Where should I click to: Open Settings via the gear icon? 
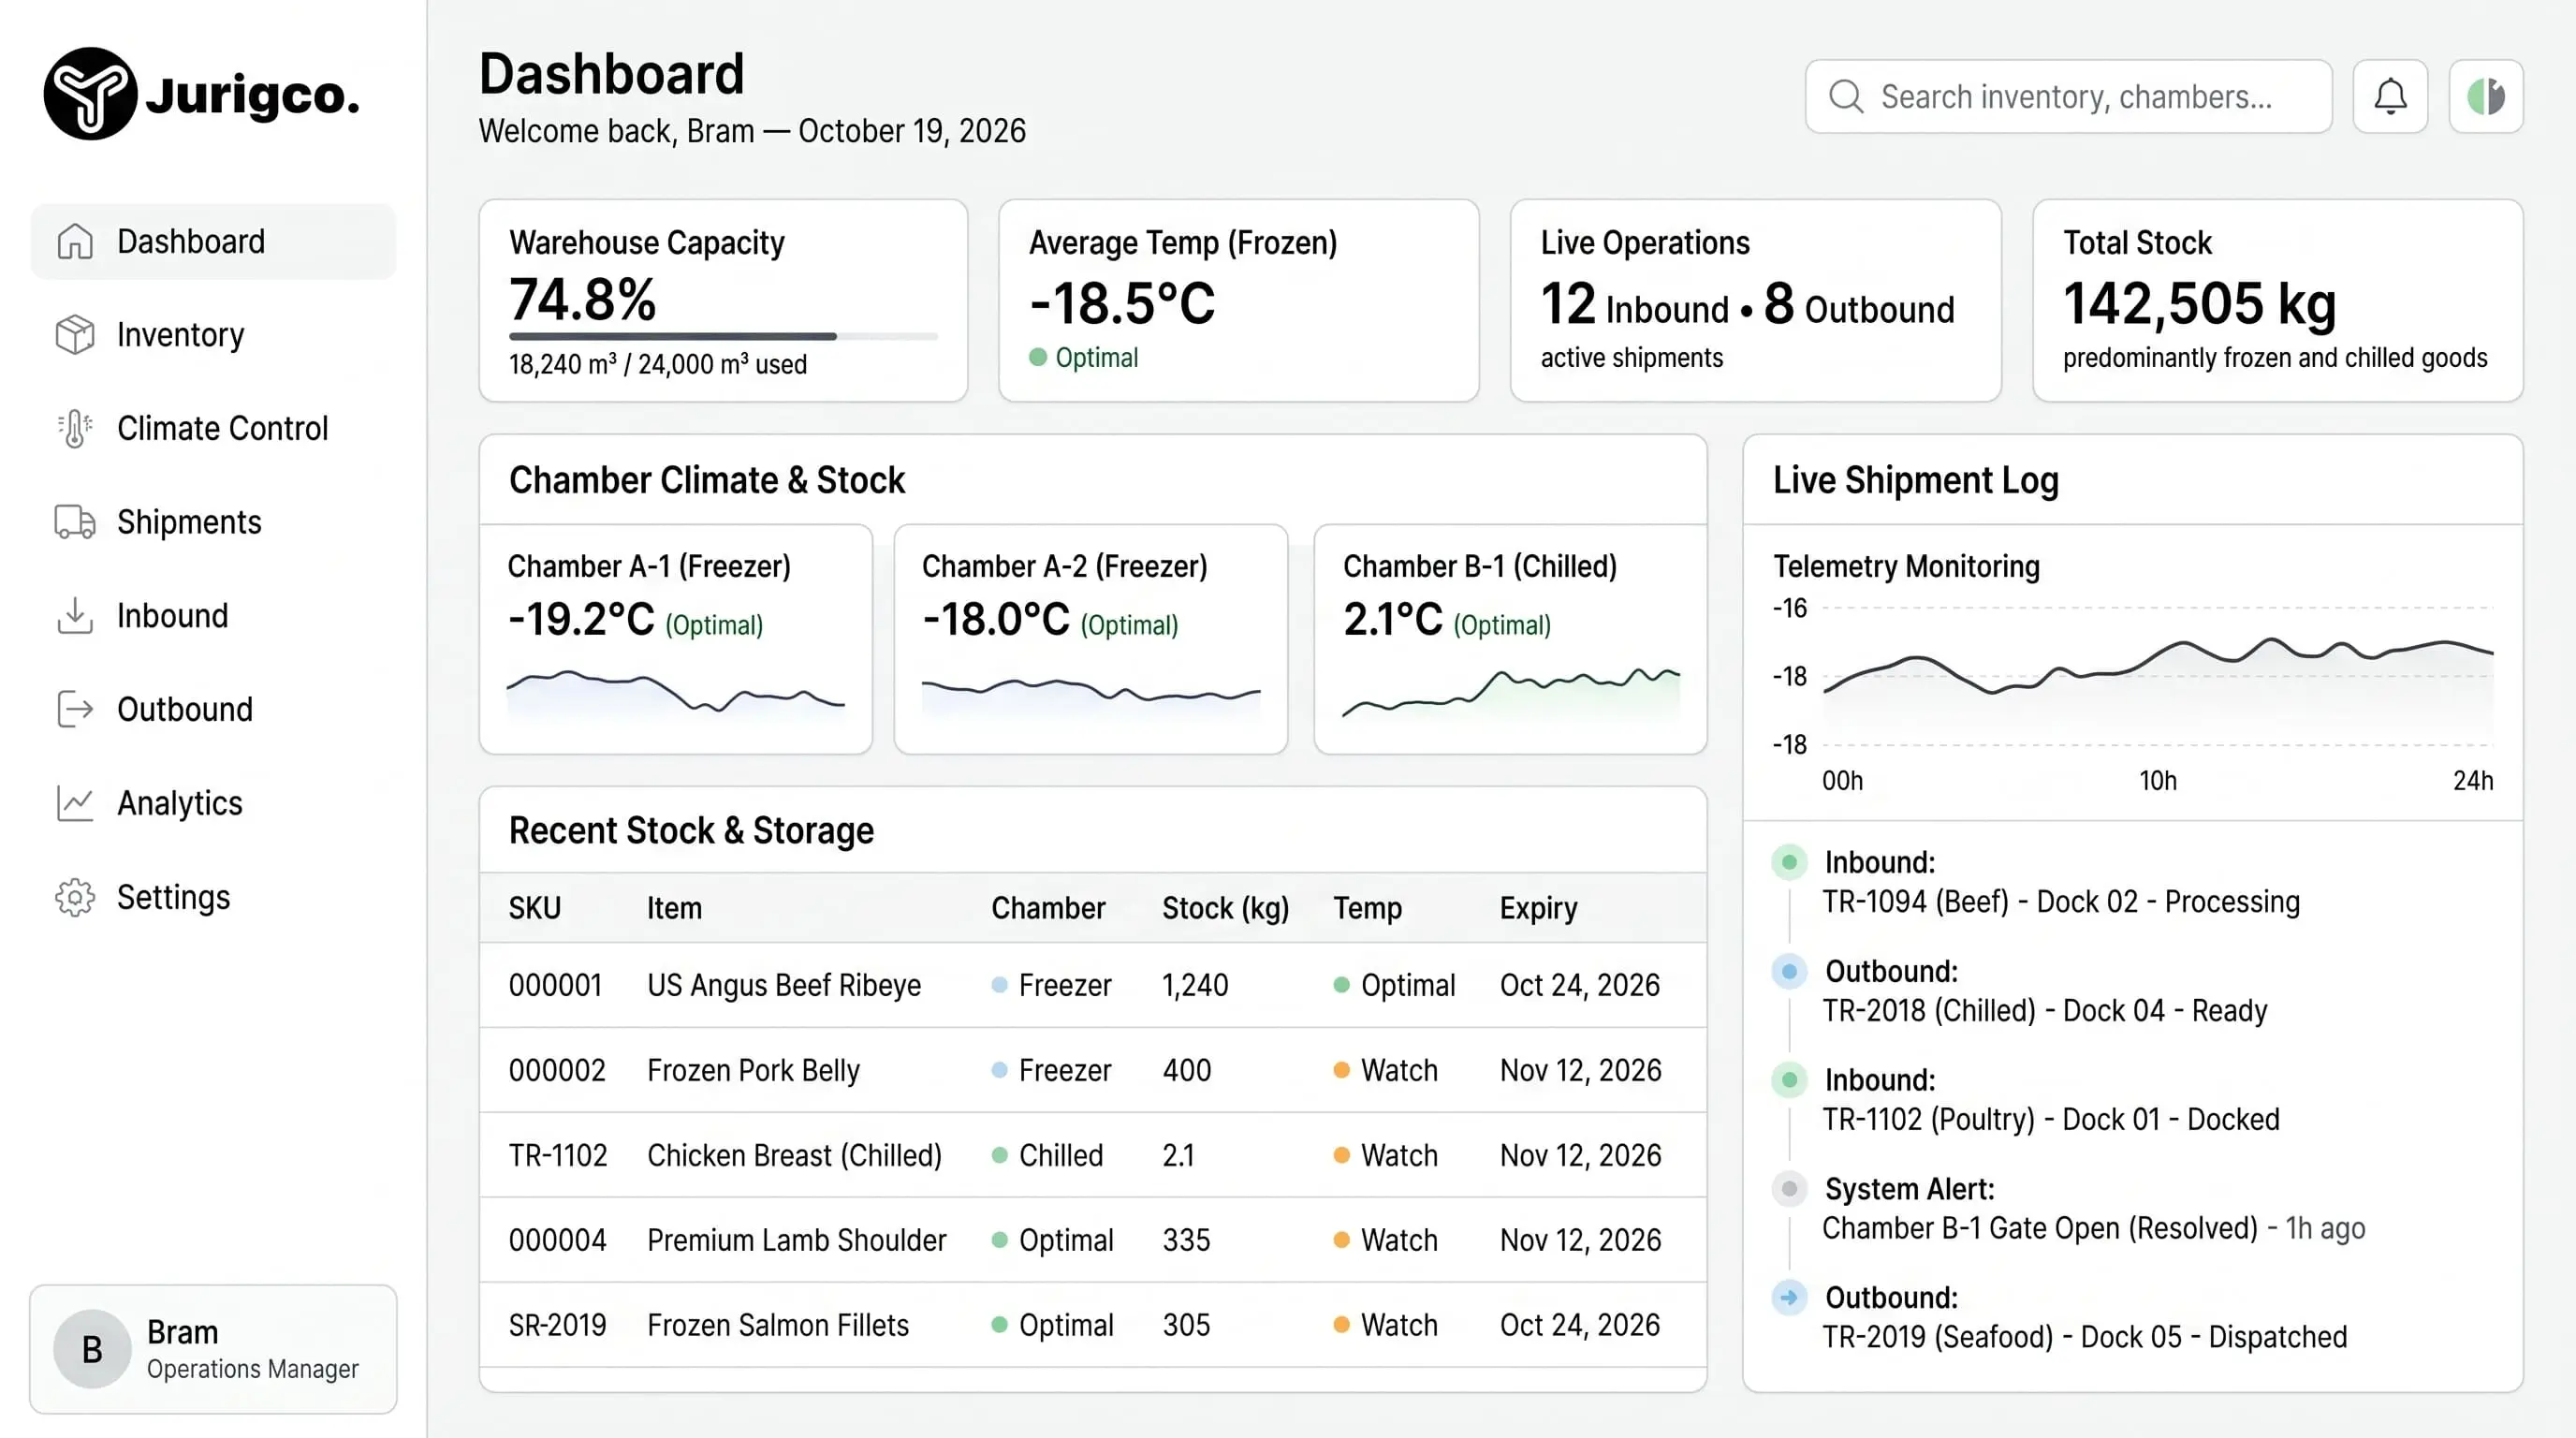pyautogui.click(x=75, y=897)
